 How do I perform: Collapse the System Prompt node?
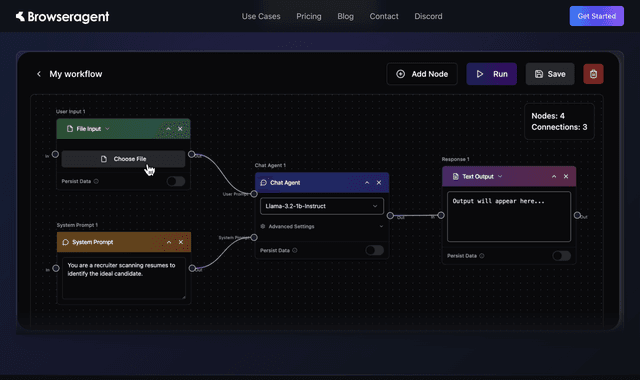pos(169,242)
